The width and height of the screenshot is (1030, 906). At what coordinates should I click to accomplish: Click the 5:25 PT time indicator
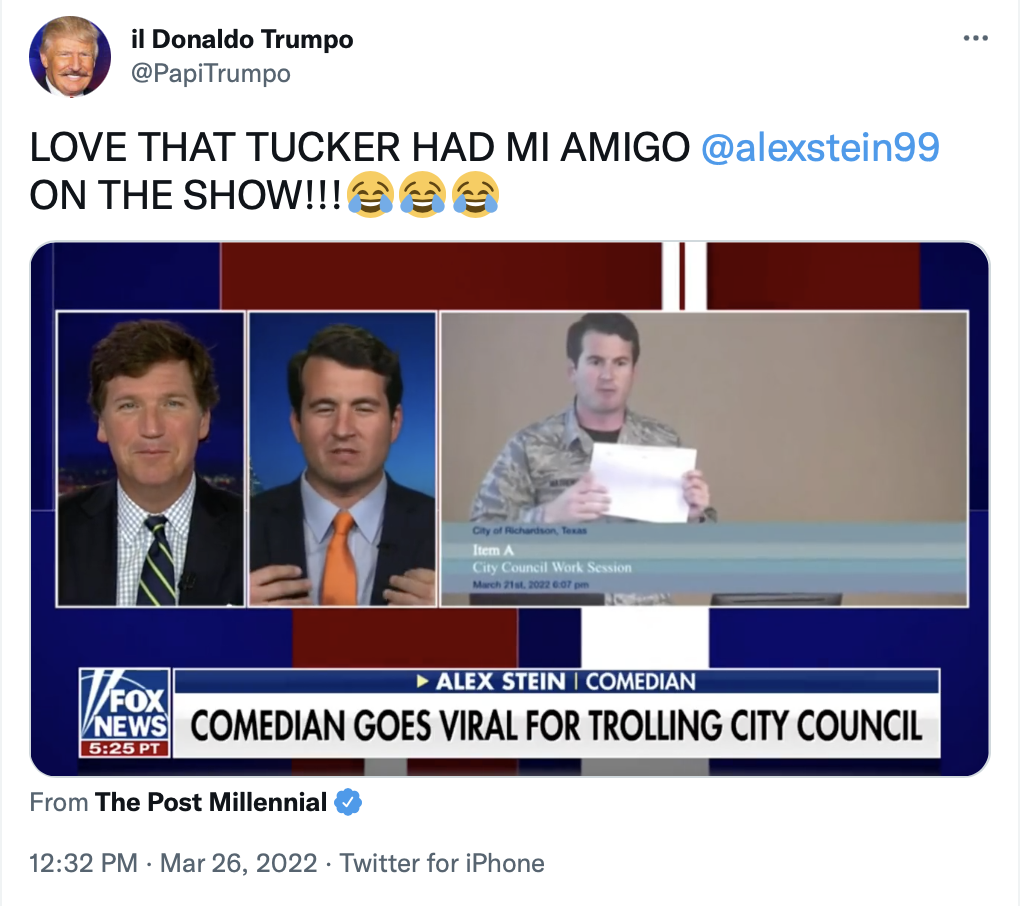coord(125,749)
